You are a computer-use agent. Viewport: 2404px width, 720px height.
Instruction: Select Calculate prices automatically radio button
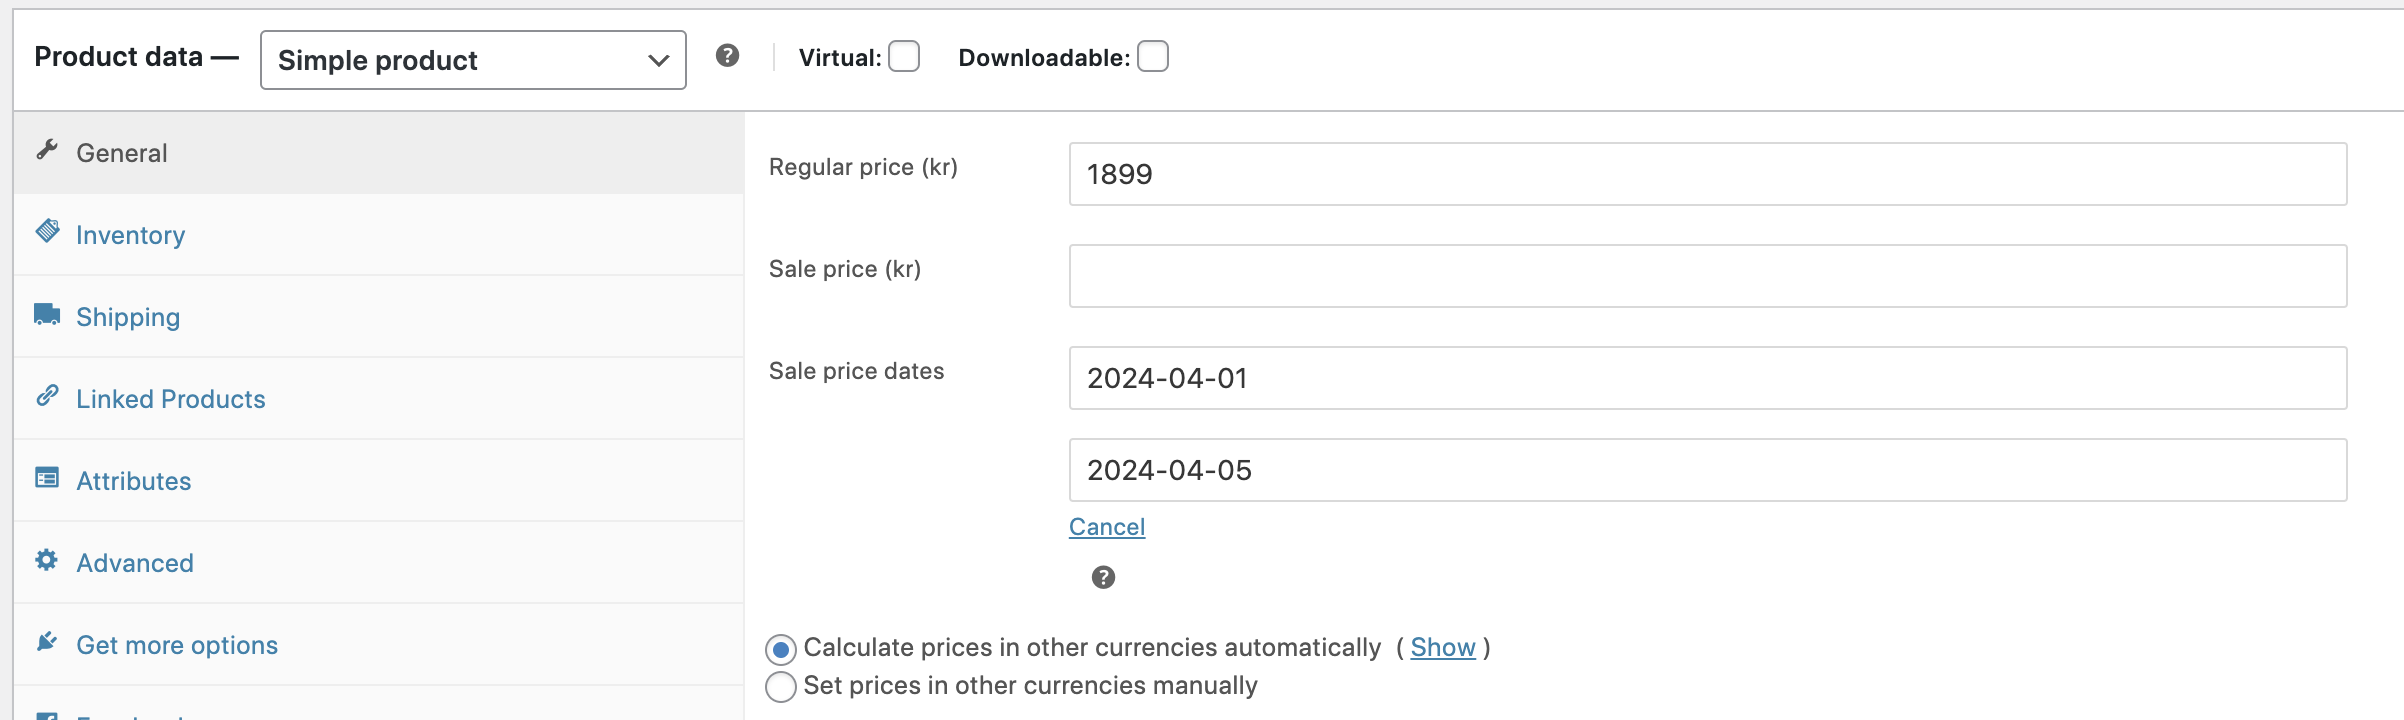click(781, 650)
